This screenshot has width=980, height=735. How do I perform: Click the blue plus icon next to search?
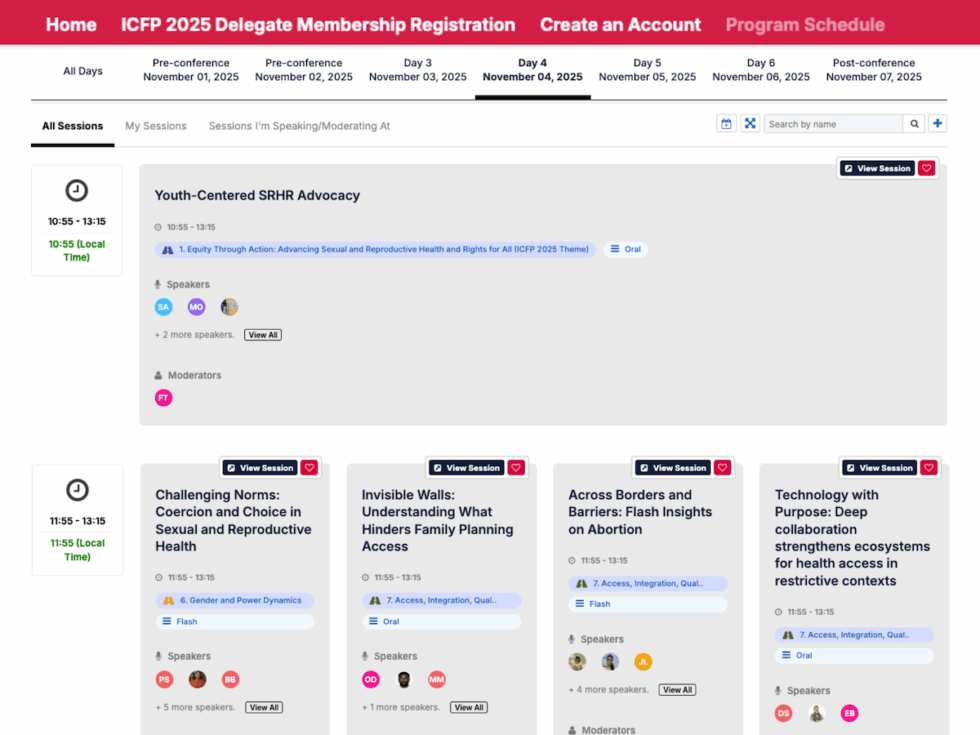pyautogui.click(x=936, y=123)
